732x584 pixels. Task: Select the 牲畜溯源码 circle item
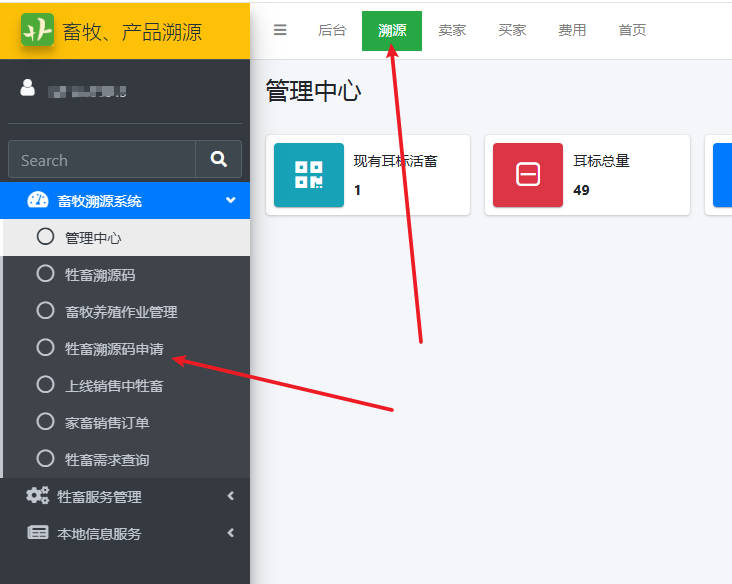coord(45,274)
